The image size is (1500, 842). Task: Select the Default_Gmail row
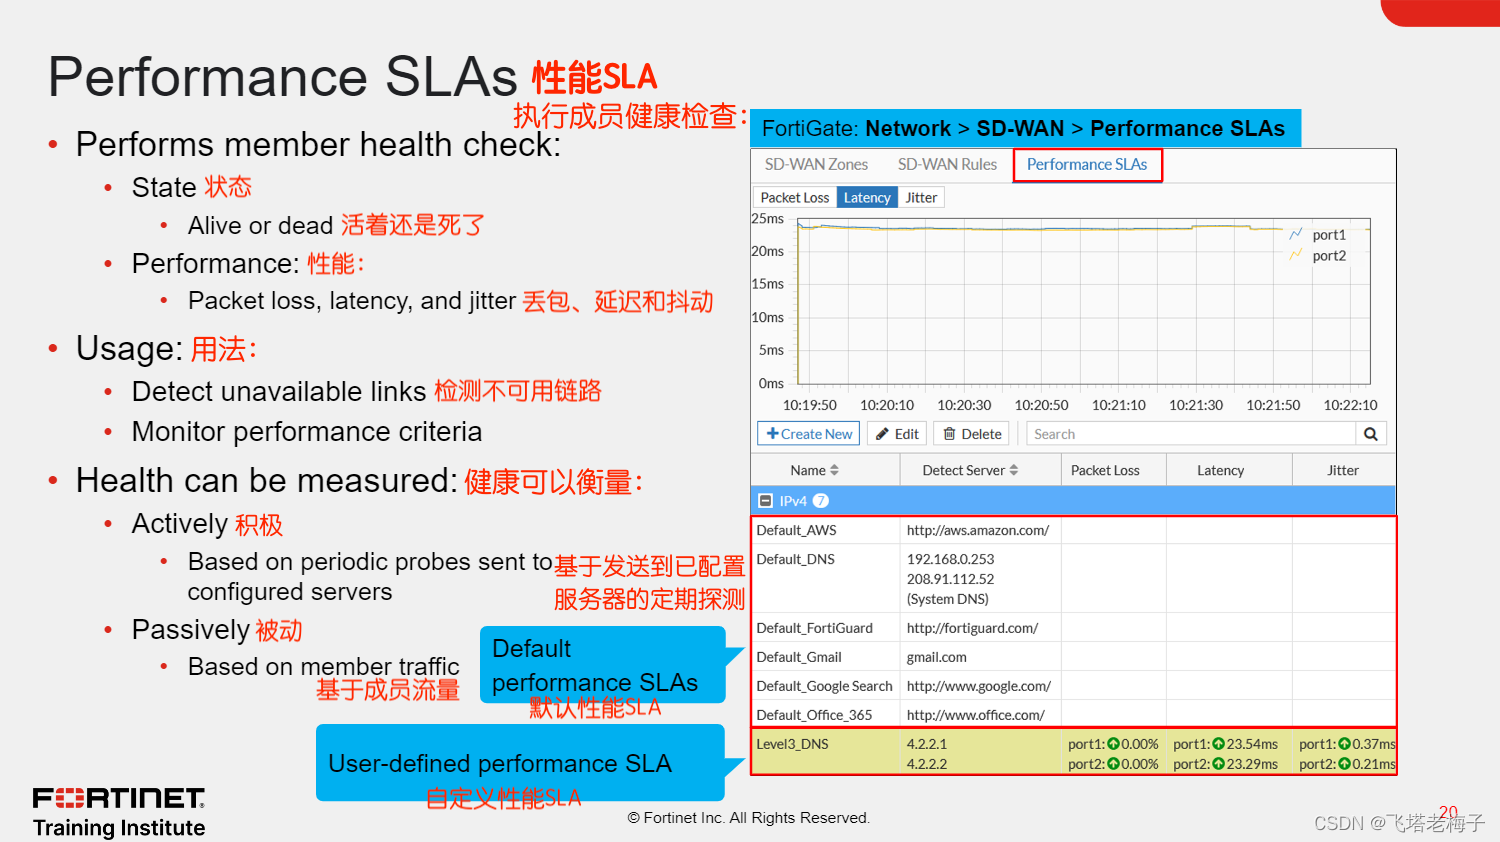click(1073, 657)
